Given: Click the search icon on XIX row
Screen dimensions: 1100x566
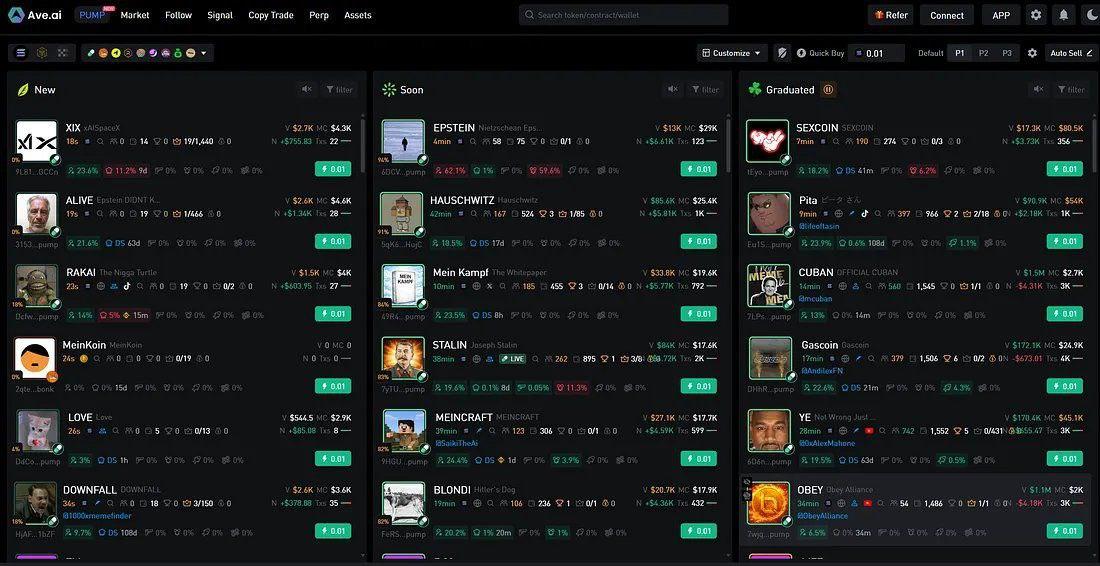Looking at the screenshot, I should pos(100,141).
